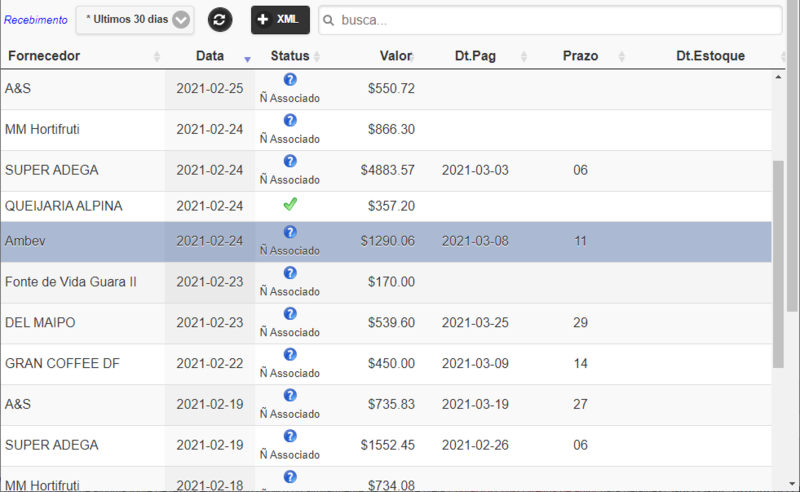
Task: Open the Ultimos 30 dias period dropdown
Action: pyautogui.click(x=135, y=20)
